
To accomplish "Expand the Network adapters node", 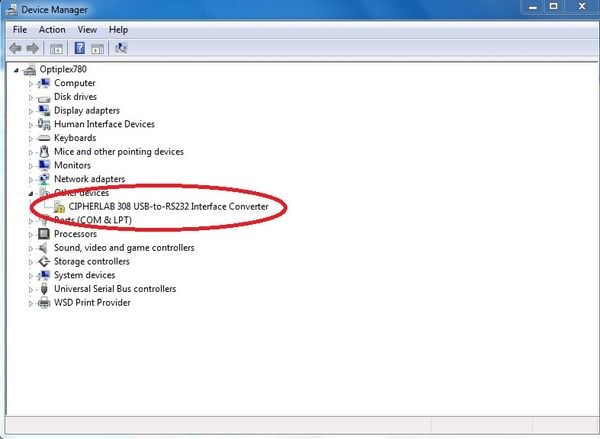I will point(31,180).
